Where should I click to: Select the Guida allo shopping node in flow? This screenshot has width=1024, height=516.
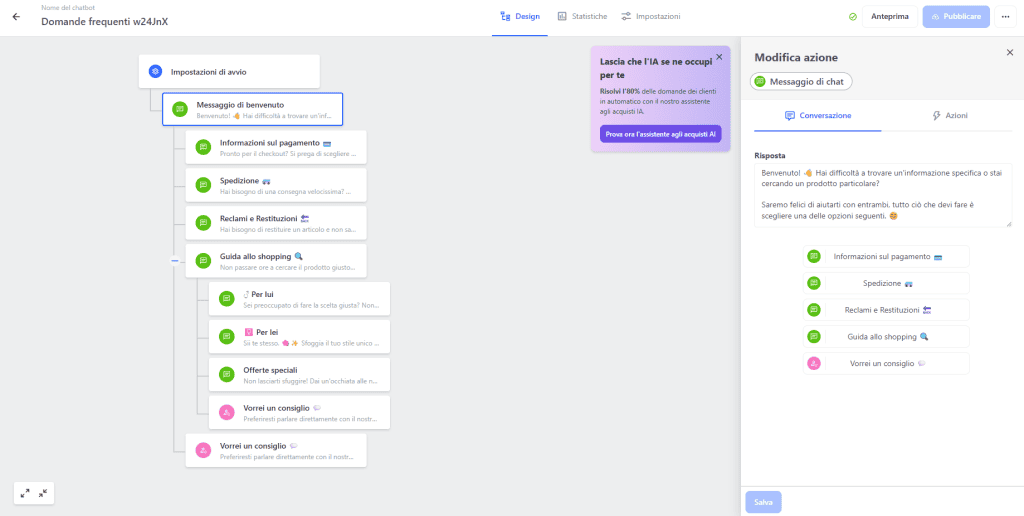[276, 261]
